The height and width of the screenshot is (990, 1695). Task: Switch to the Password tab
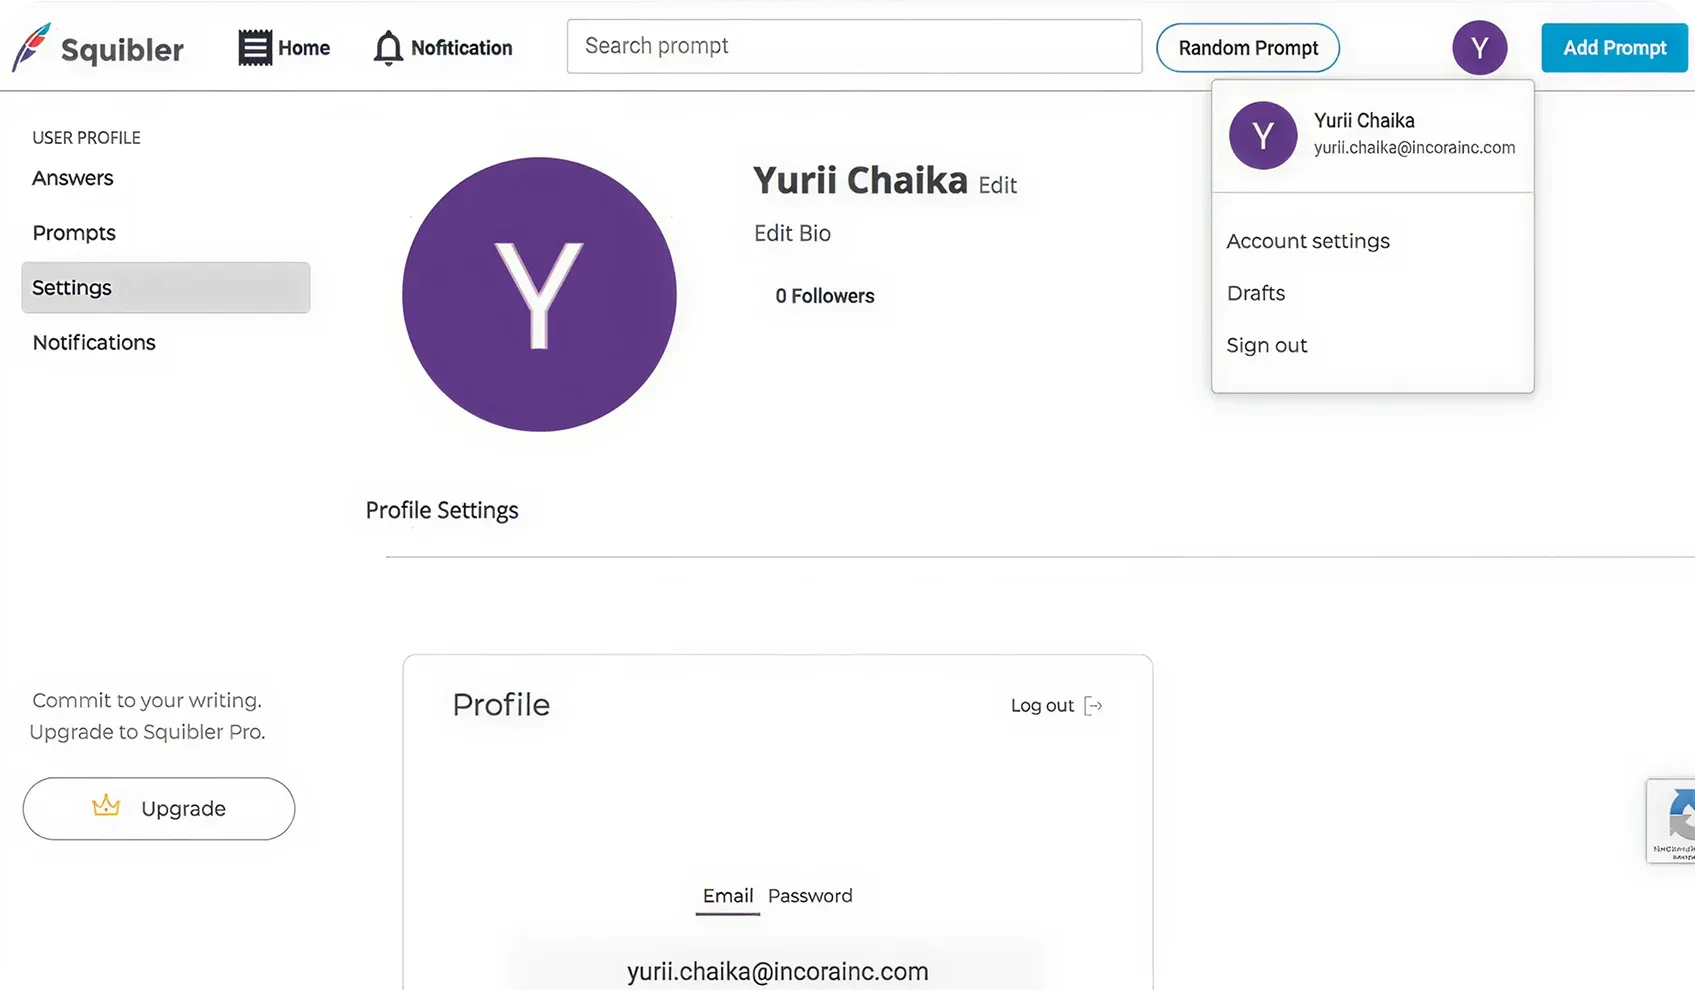[810, 896]
